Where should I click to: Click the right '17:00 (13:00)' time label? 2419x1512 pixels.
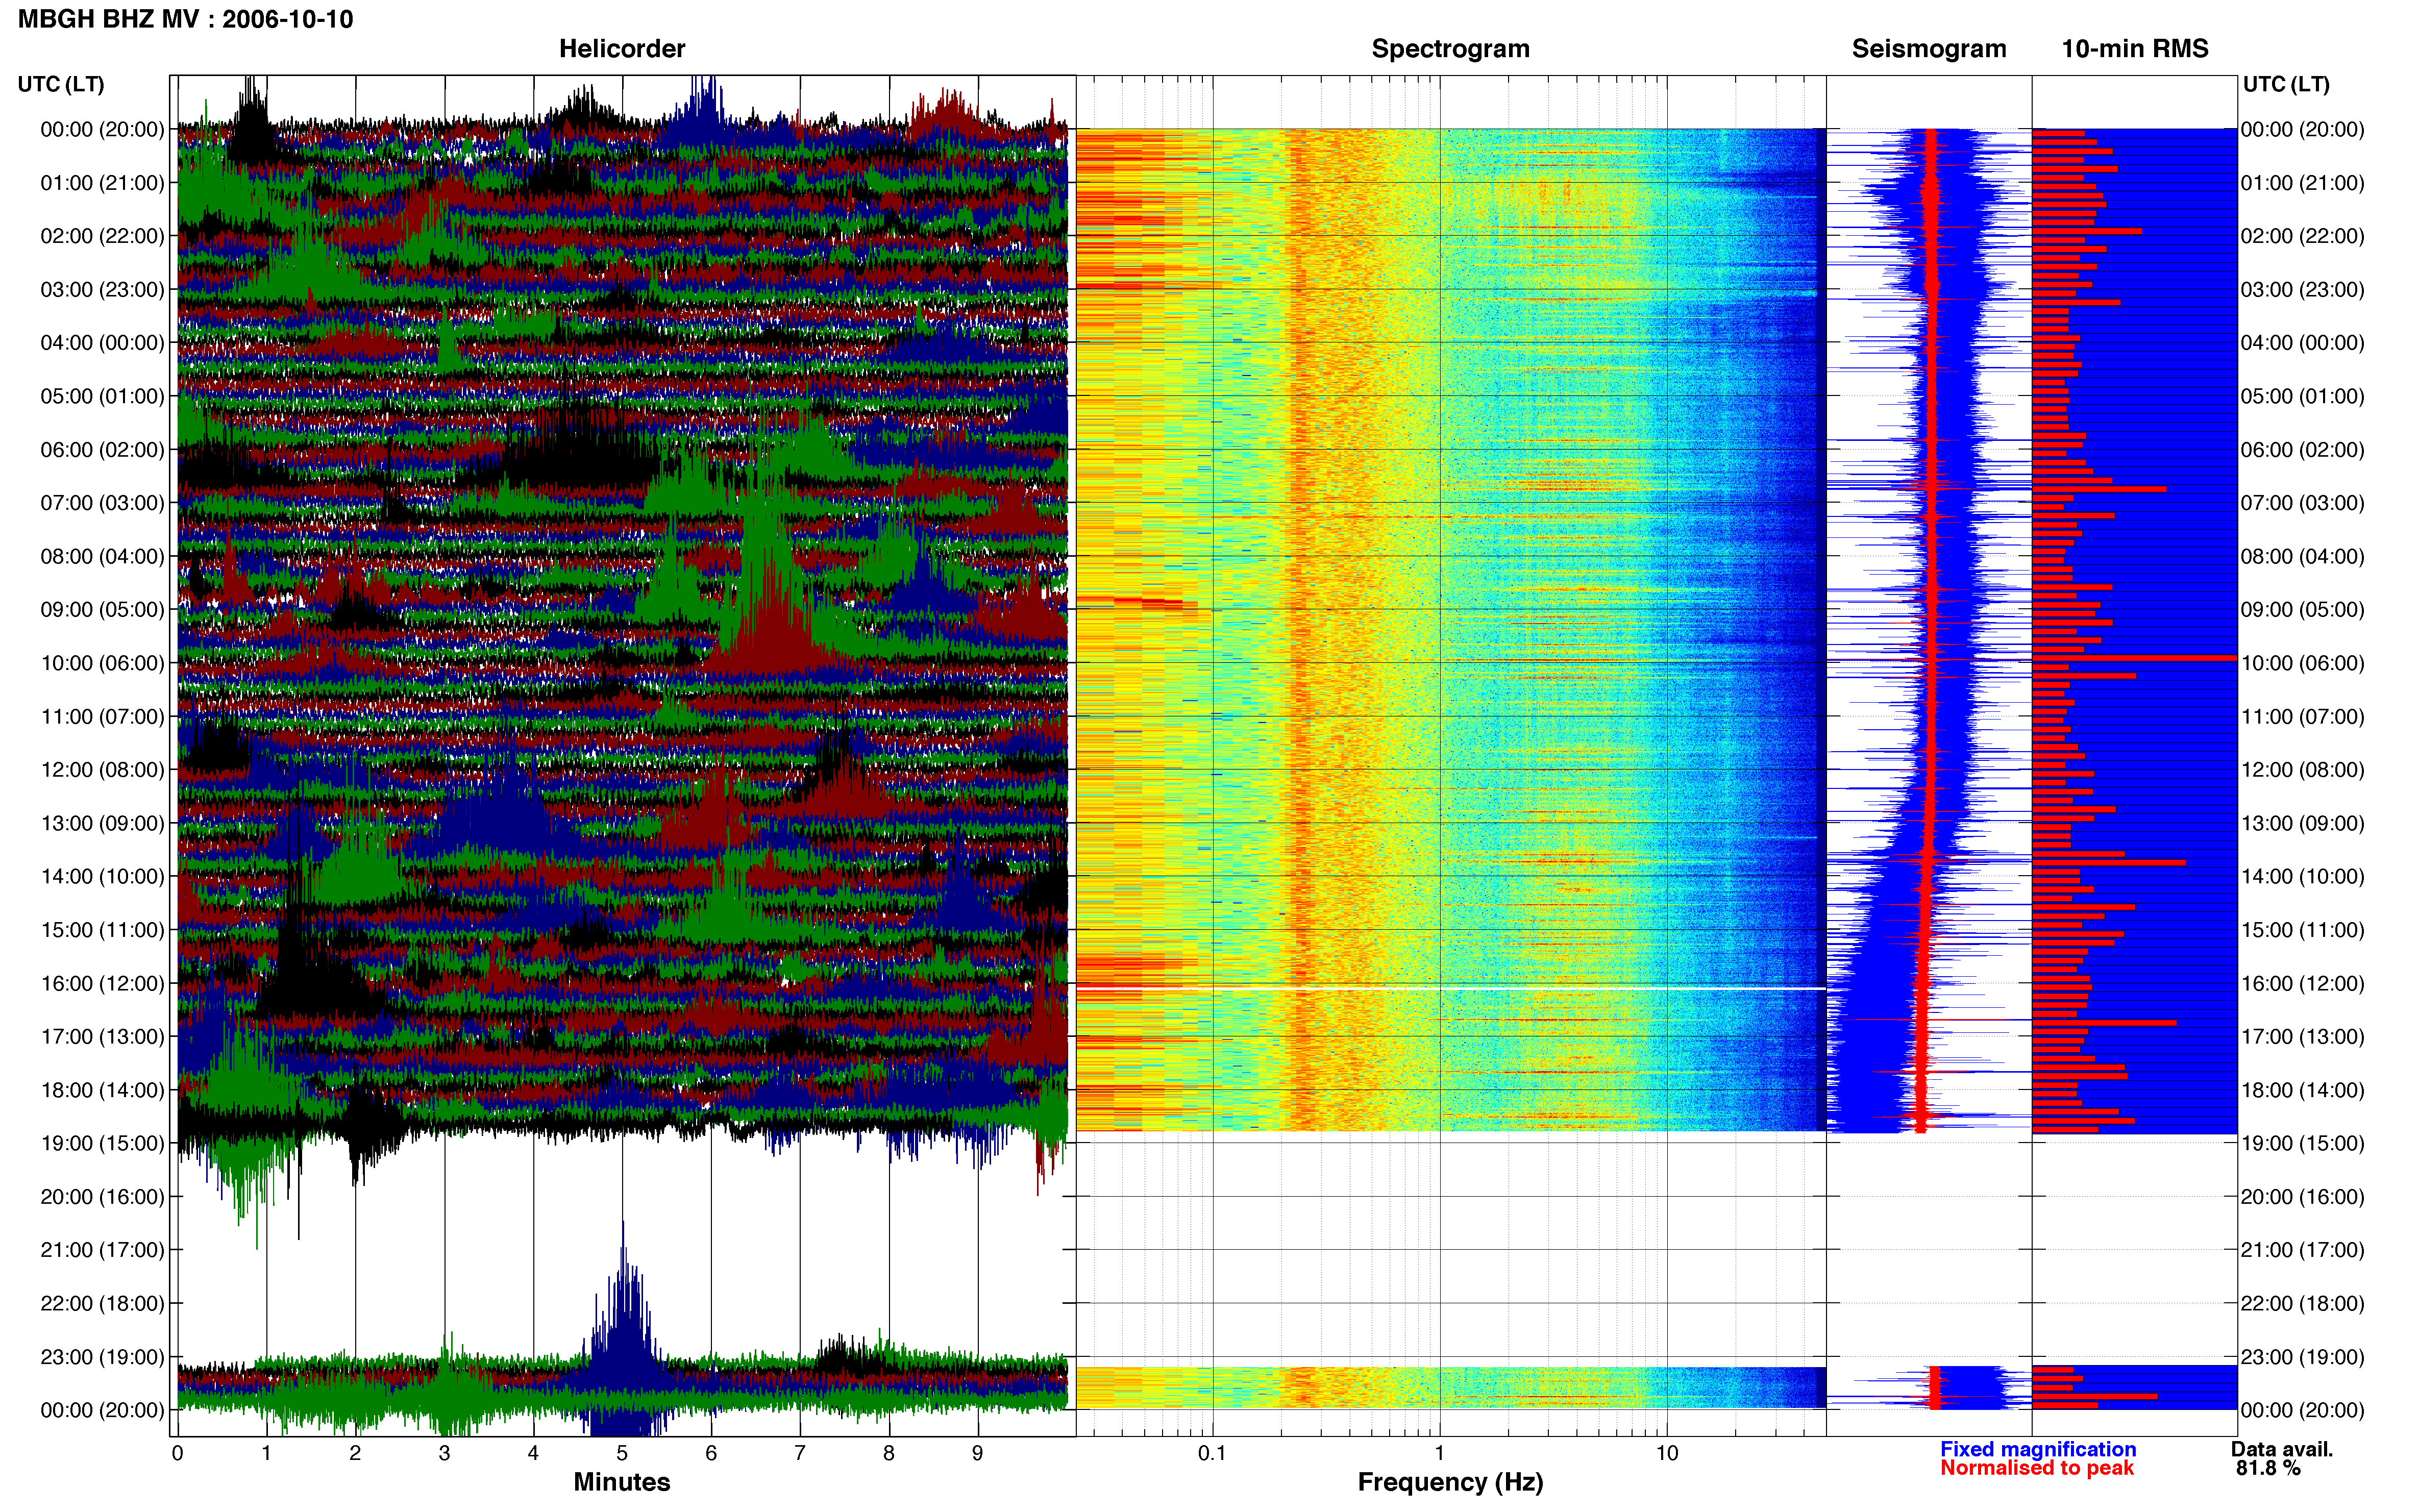click(2303, 1037)
